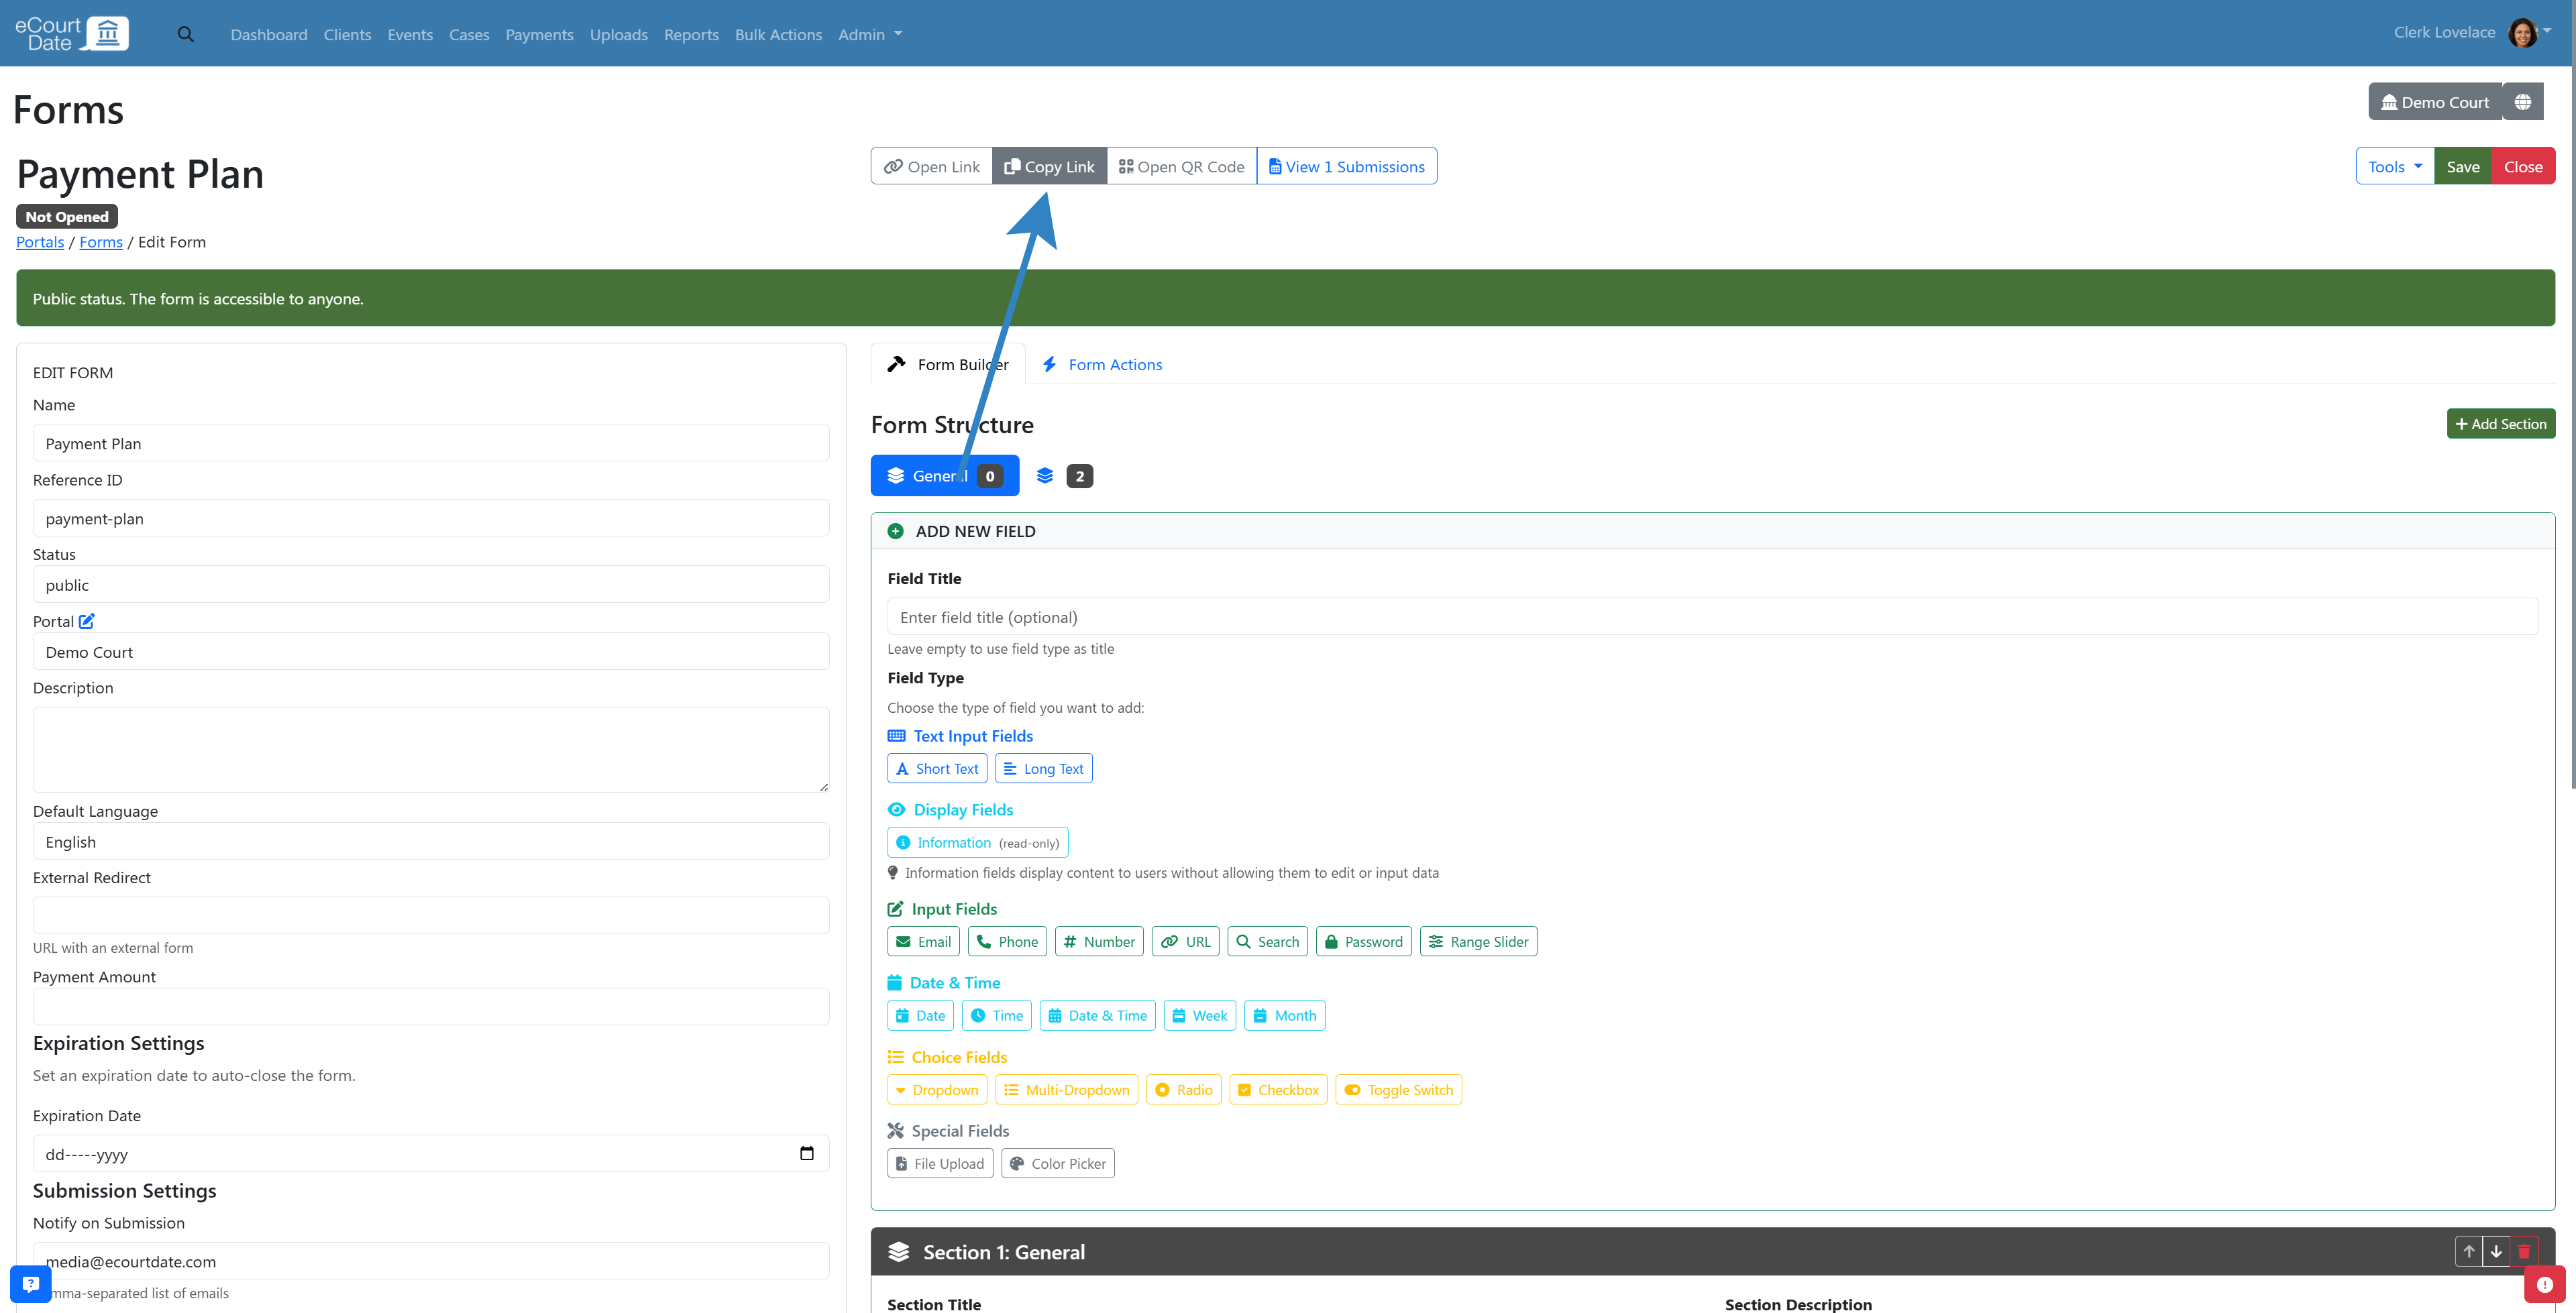The image size is (2576, 1313).
Task: Add a Long Text field
Action: click(x=1044, y=768)
